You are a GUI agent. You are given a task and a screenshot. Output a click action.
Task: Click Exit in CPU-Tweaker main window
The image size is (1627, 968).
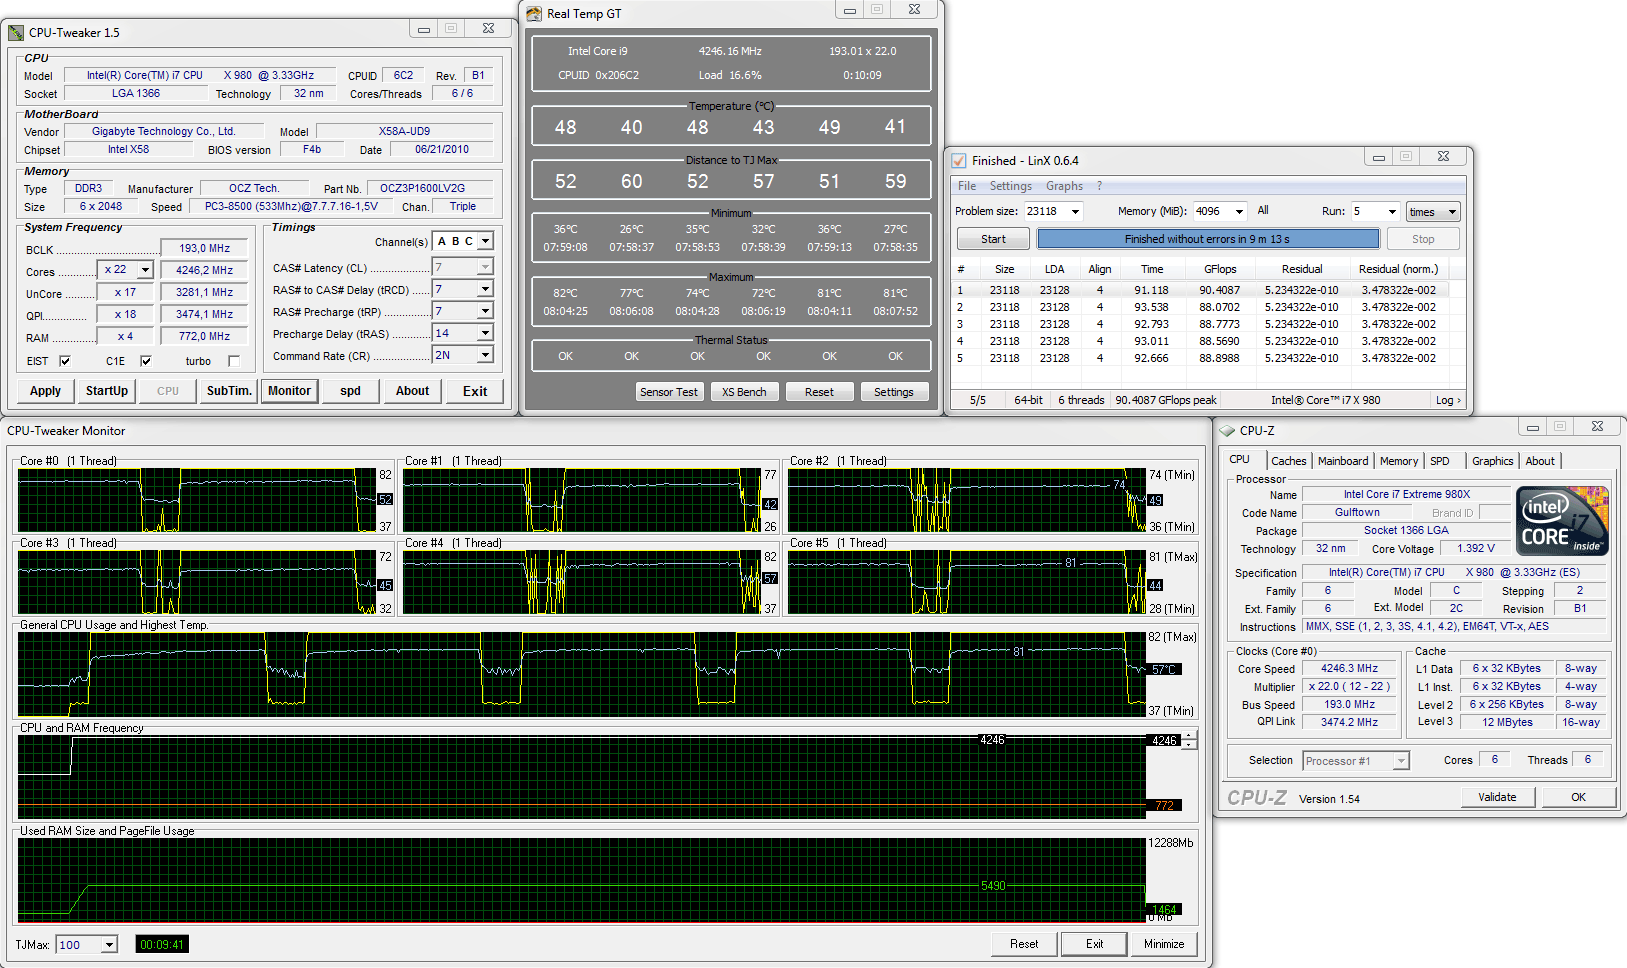(475, 391)
